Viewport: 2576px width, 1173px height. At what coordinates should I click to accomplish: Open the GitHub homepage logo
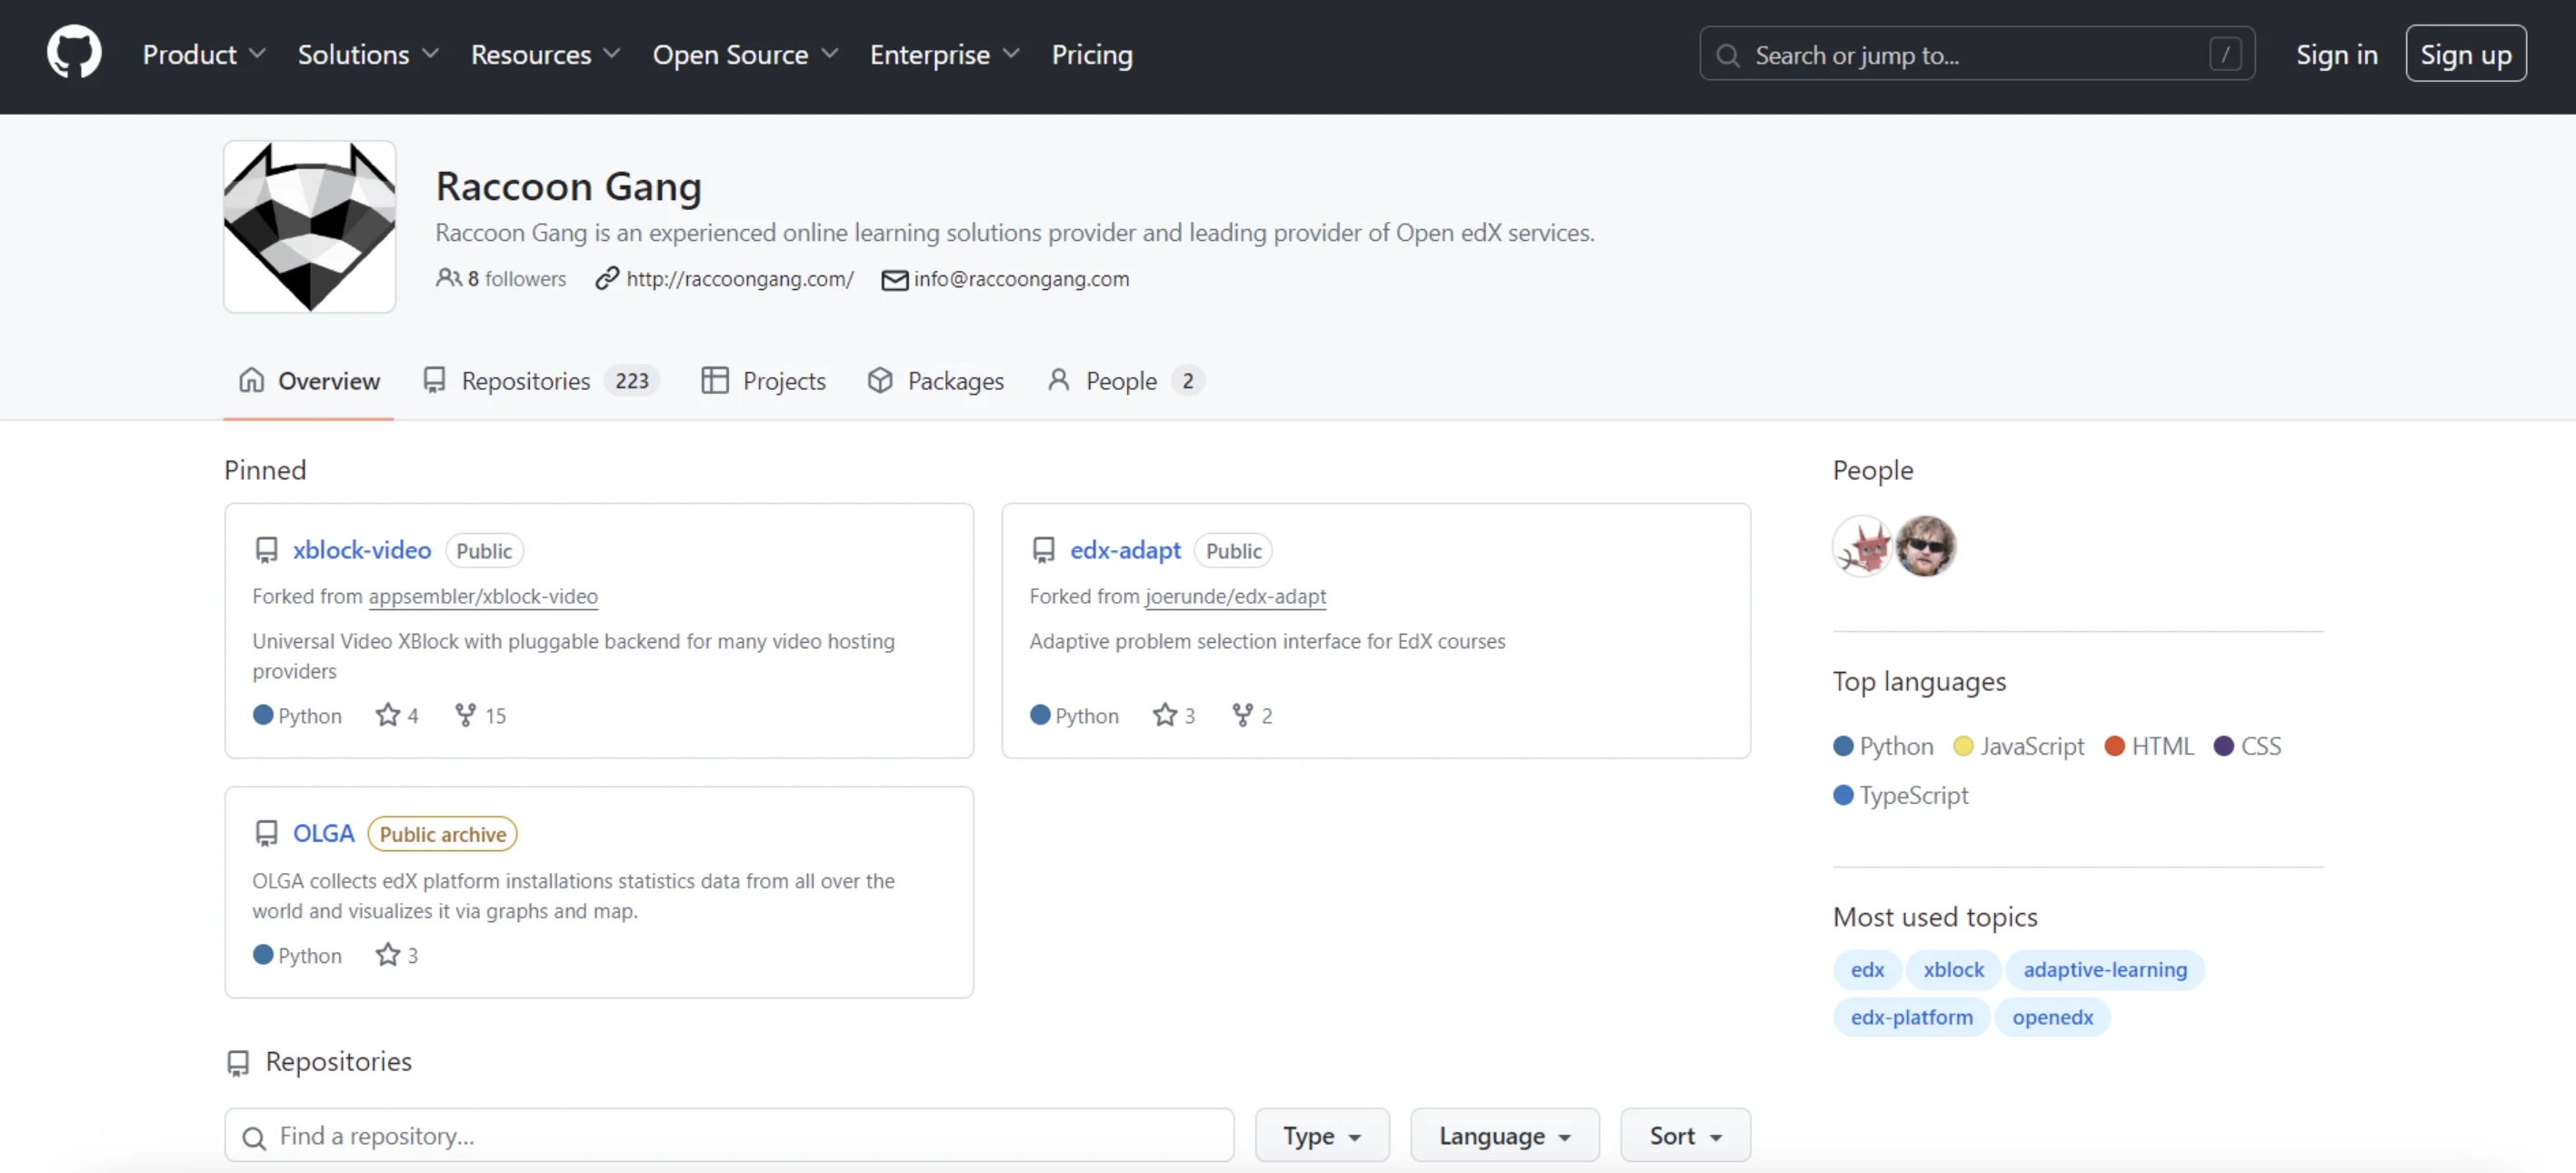(x=74, y=53)
